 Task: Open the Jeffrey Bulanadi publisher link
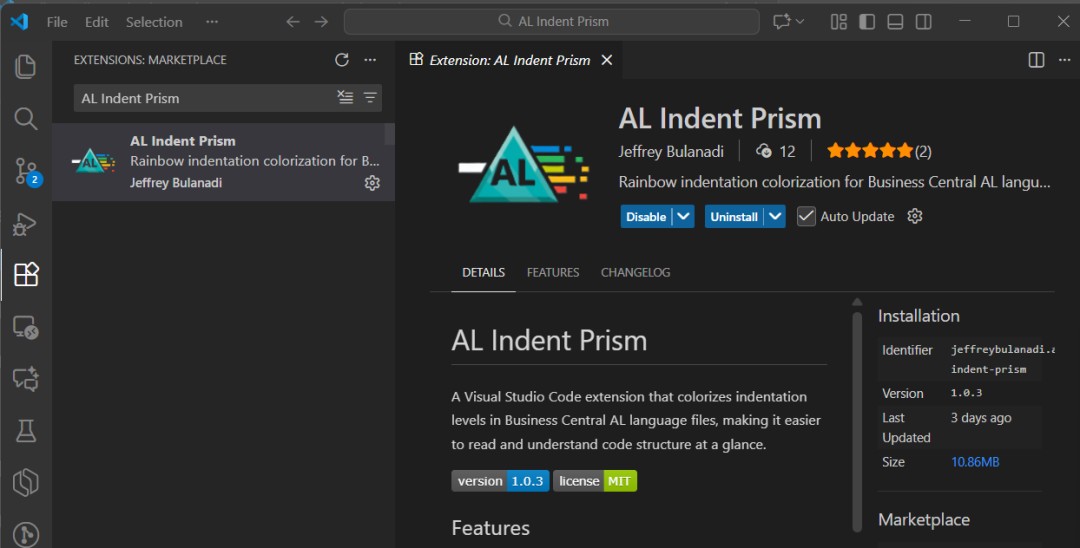coord(671,151)
